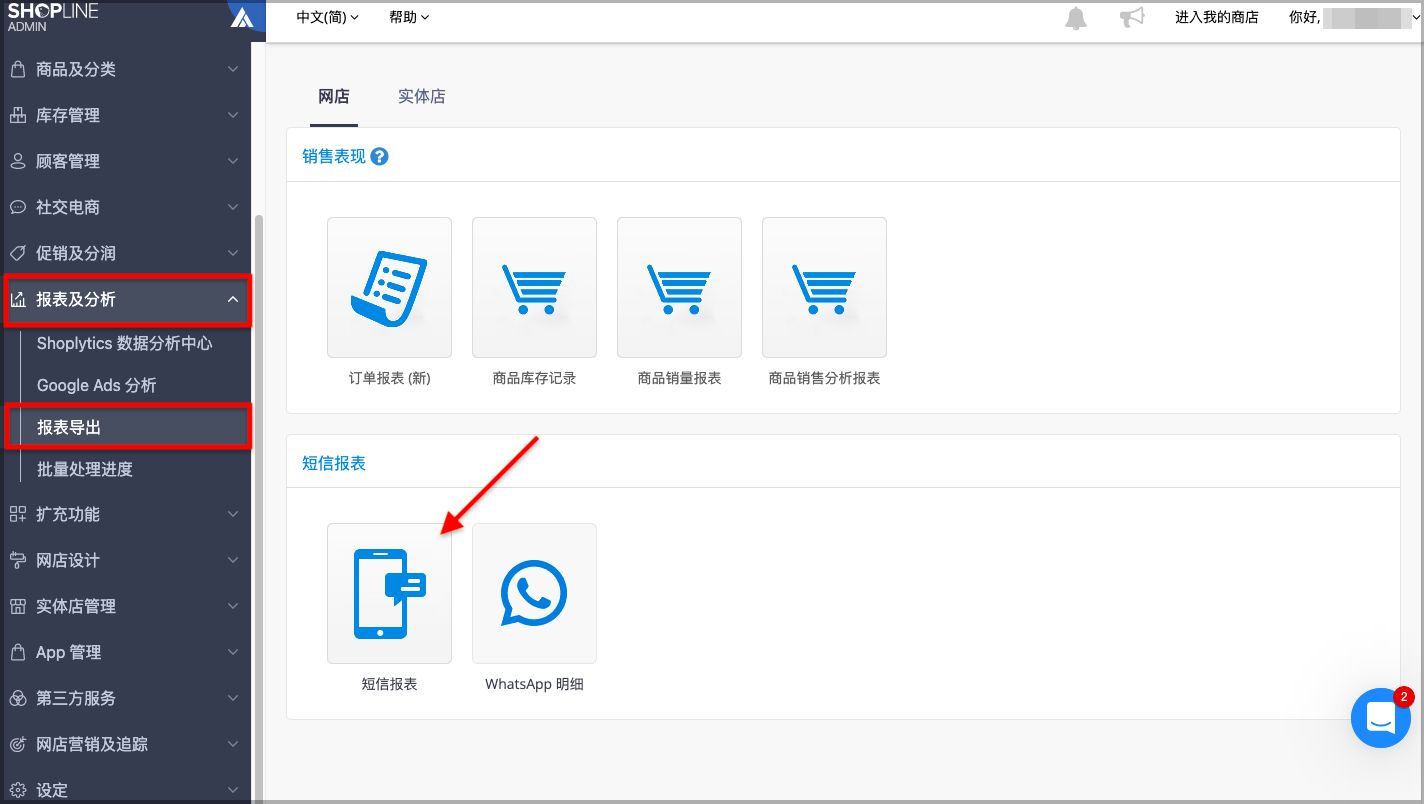
Task: Click the 报表及分析 chart icon
Action: pos(17,299)
